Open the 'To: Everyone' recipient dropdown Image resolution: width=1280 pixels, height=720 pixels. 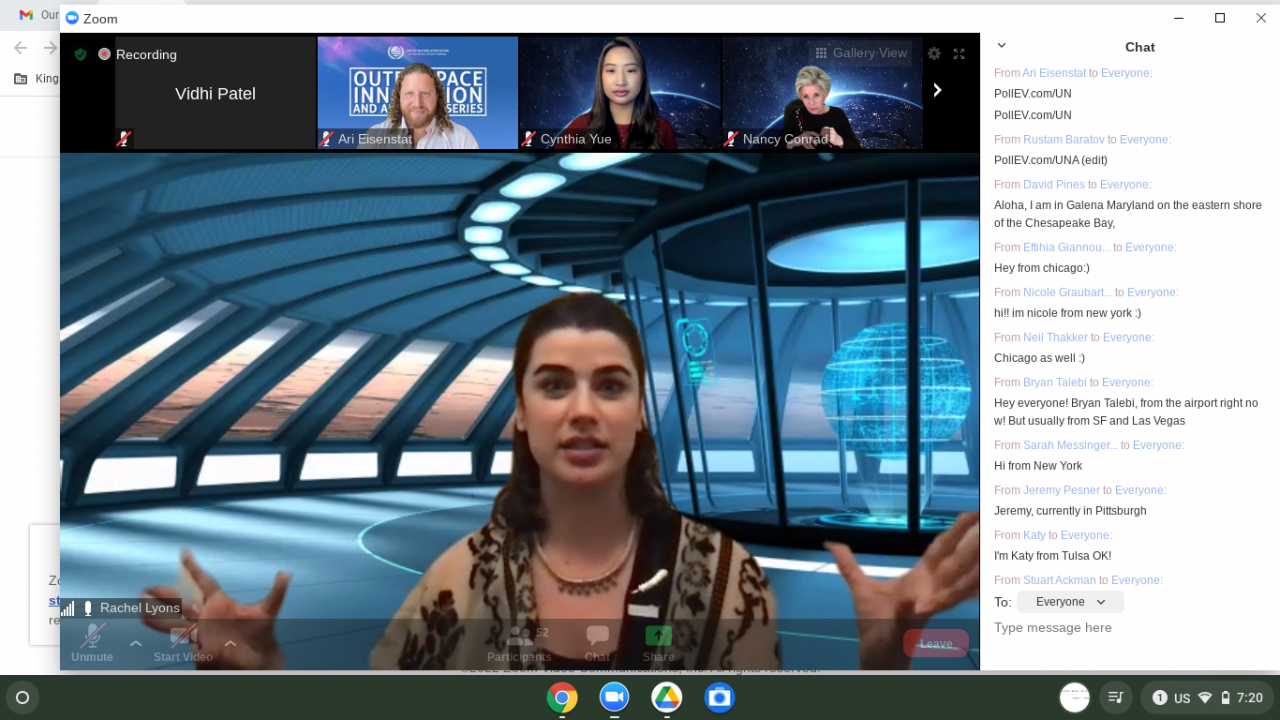1070,602
